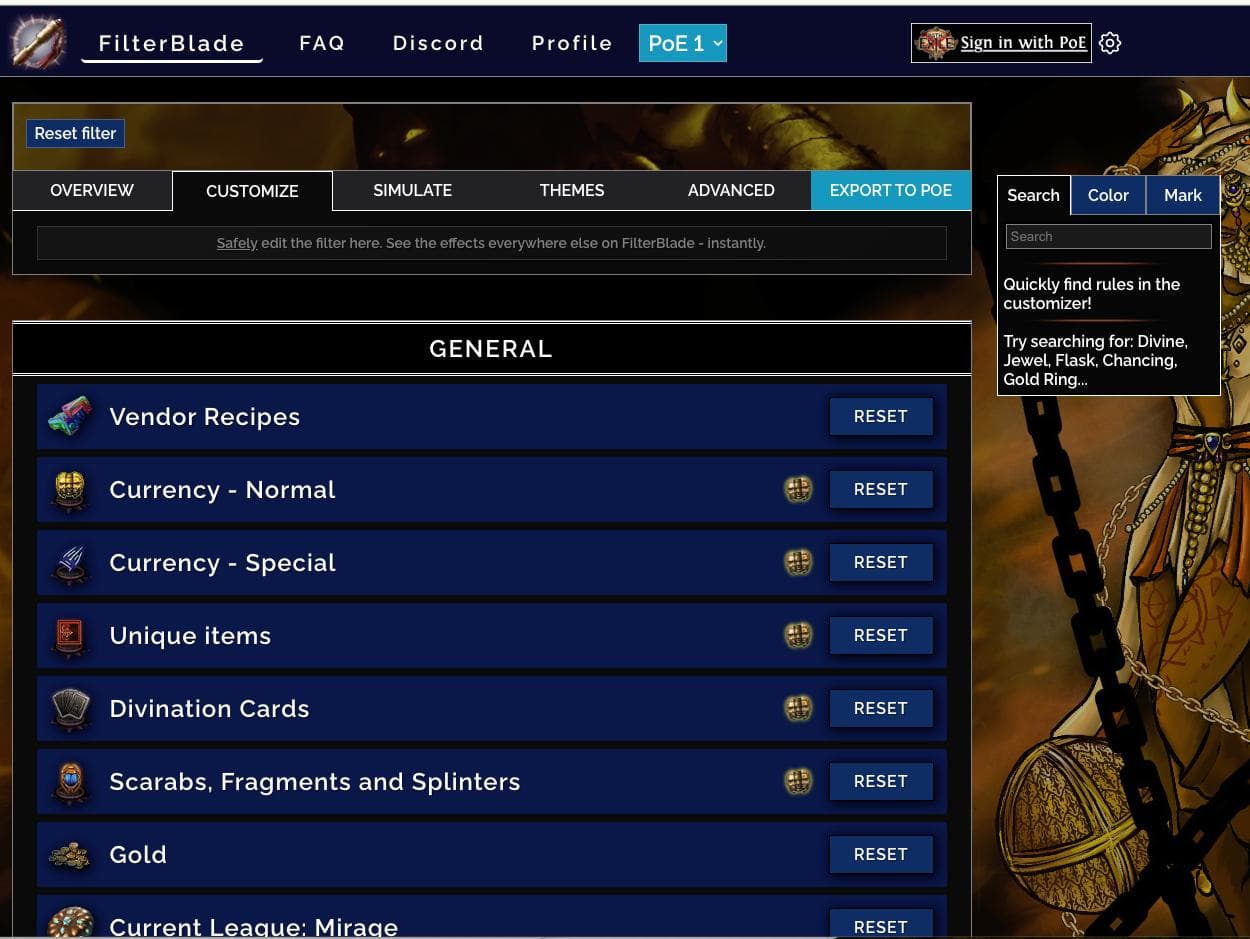Viewport: 1250px width, 939px height.
Task: Open settings via the gear icon
Action: (x=1110, y=43)
